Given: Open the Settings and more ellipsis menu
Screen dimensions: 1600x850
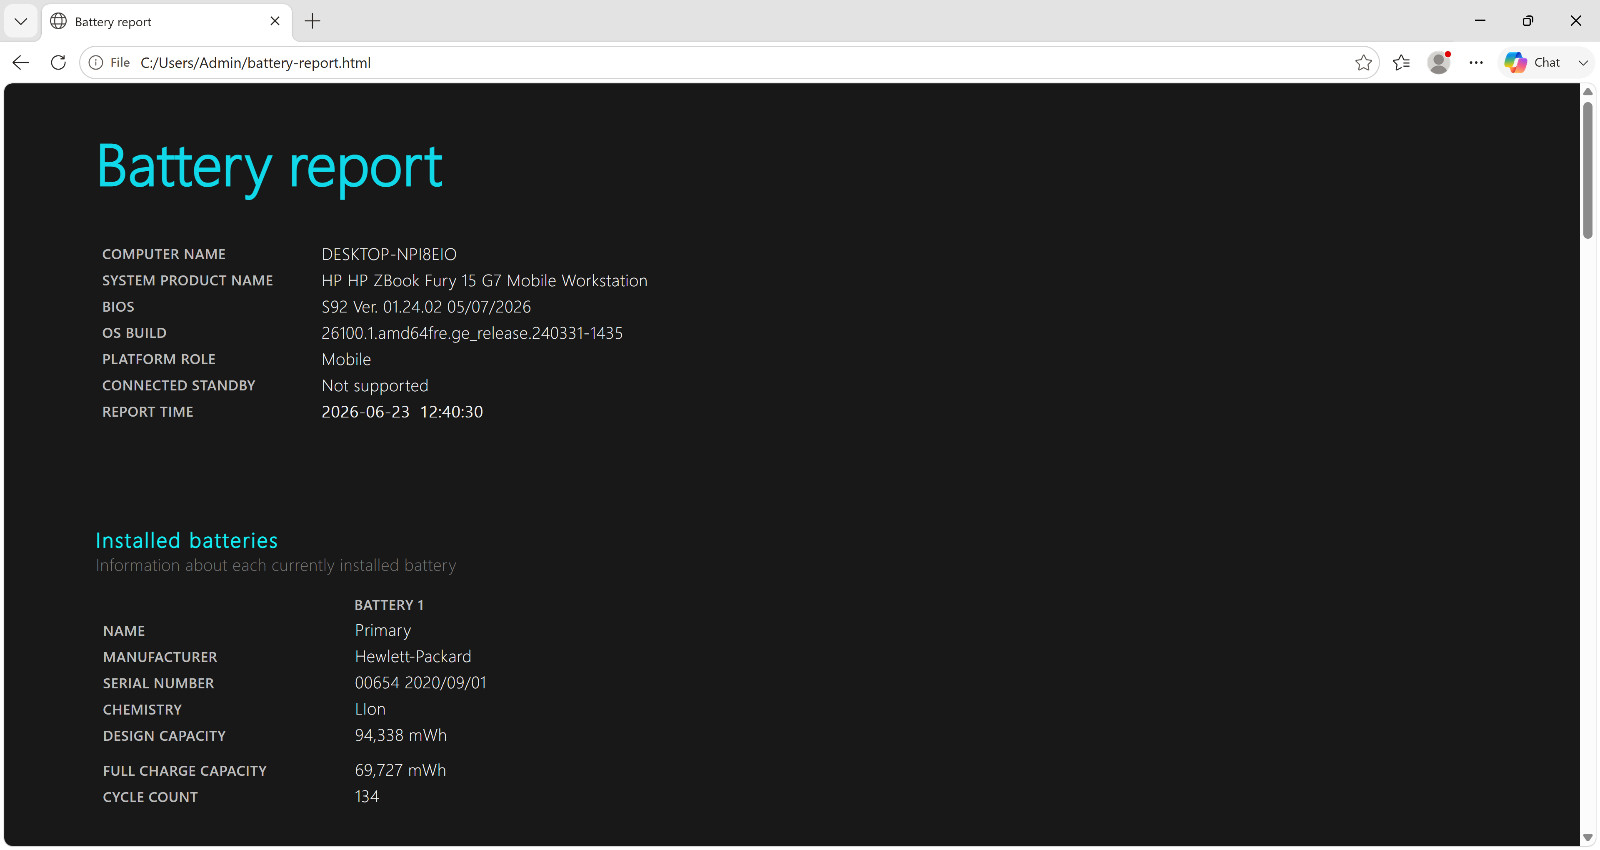Looking at the screenshot, I should click(x=1476, y=62).
